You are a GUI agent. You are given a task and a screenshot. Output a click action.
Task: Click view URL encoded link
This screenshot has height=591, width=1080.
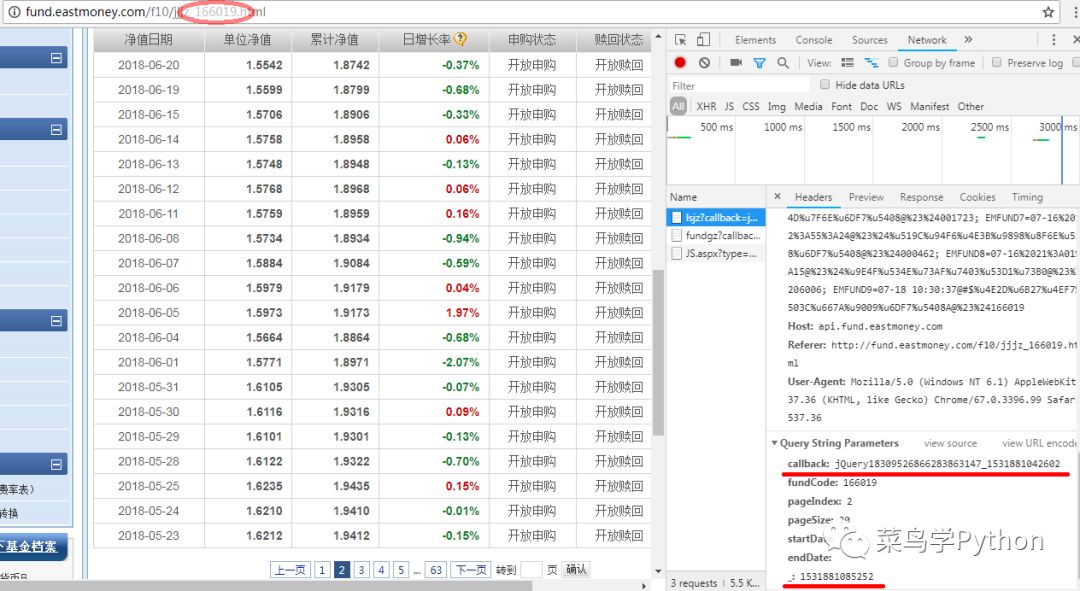click(x=1039, y=443)
